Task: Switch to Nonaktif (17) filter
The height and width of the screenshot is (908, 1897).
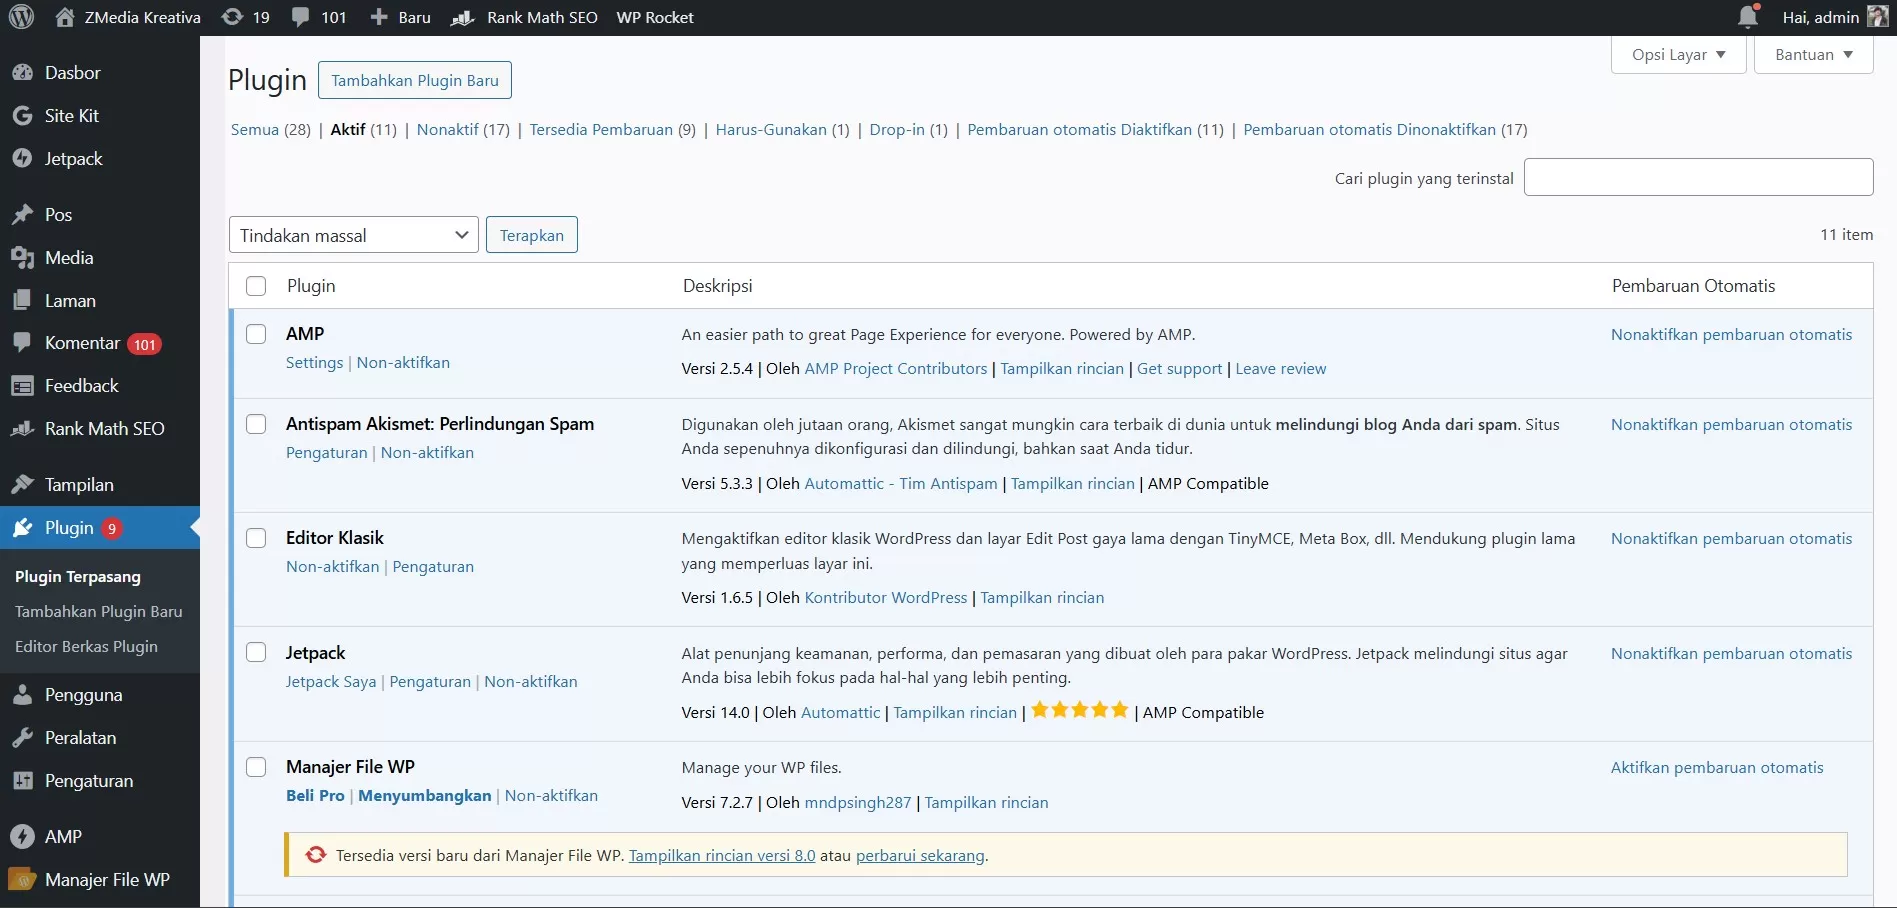Action: click(x=463, y=130)
